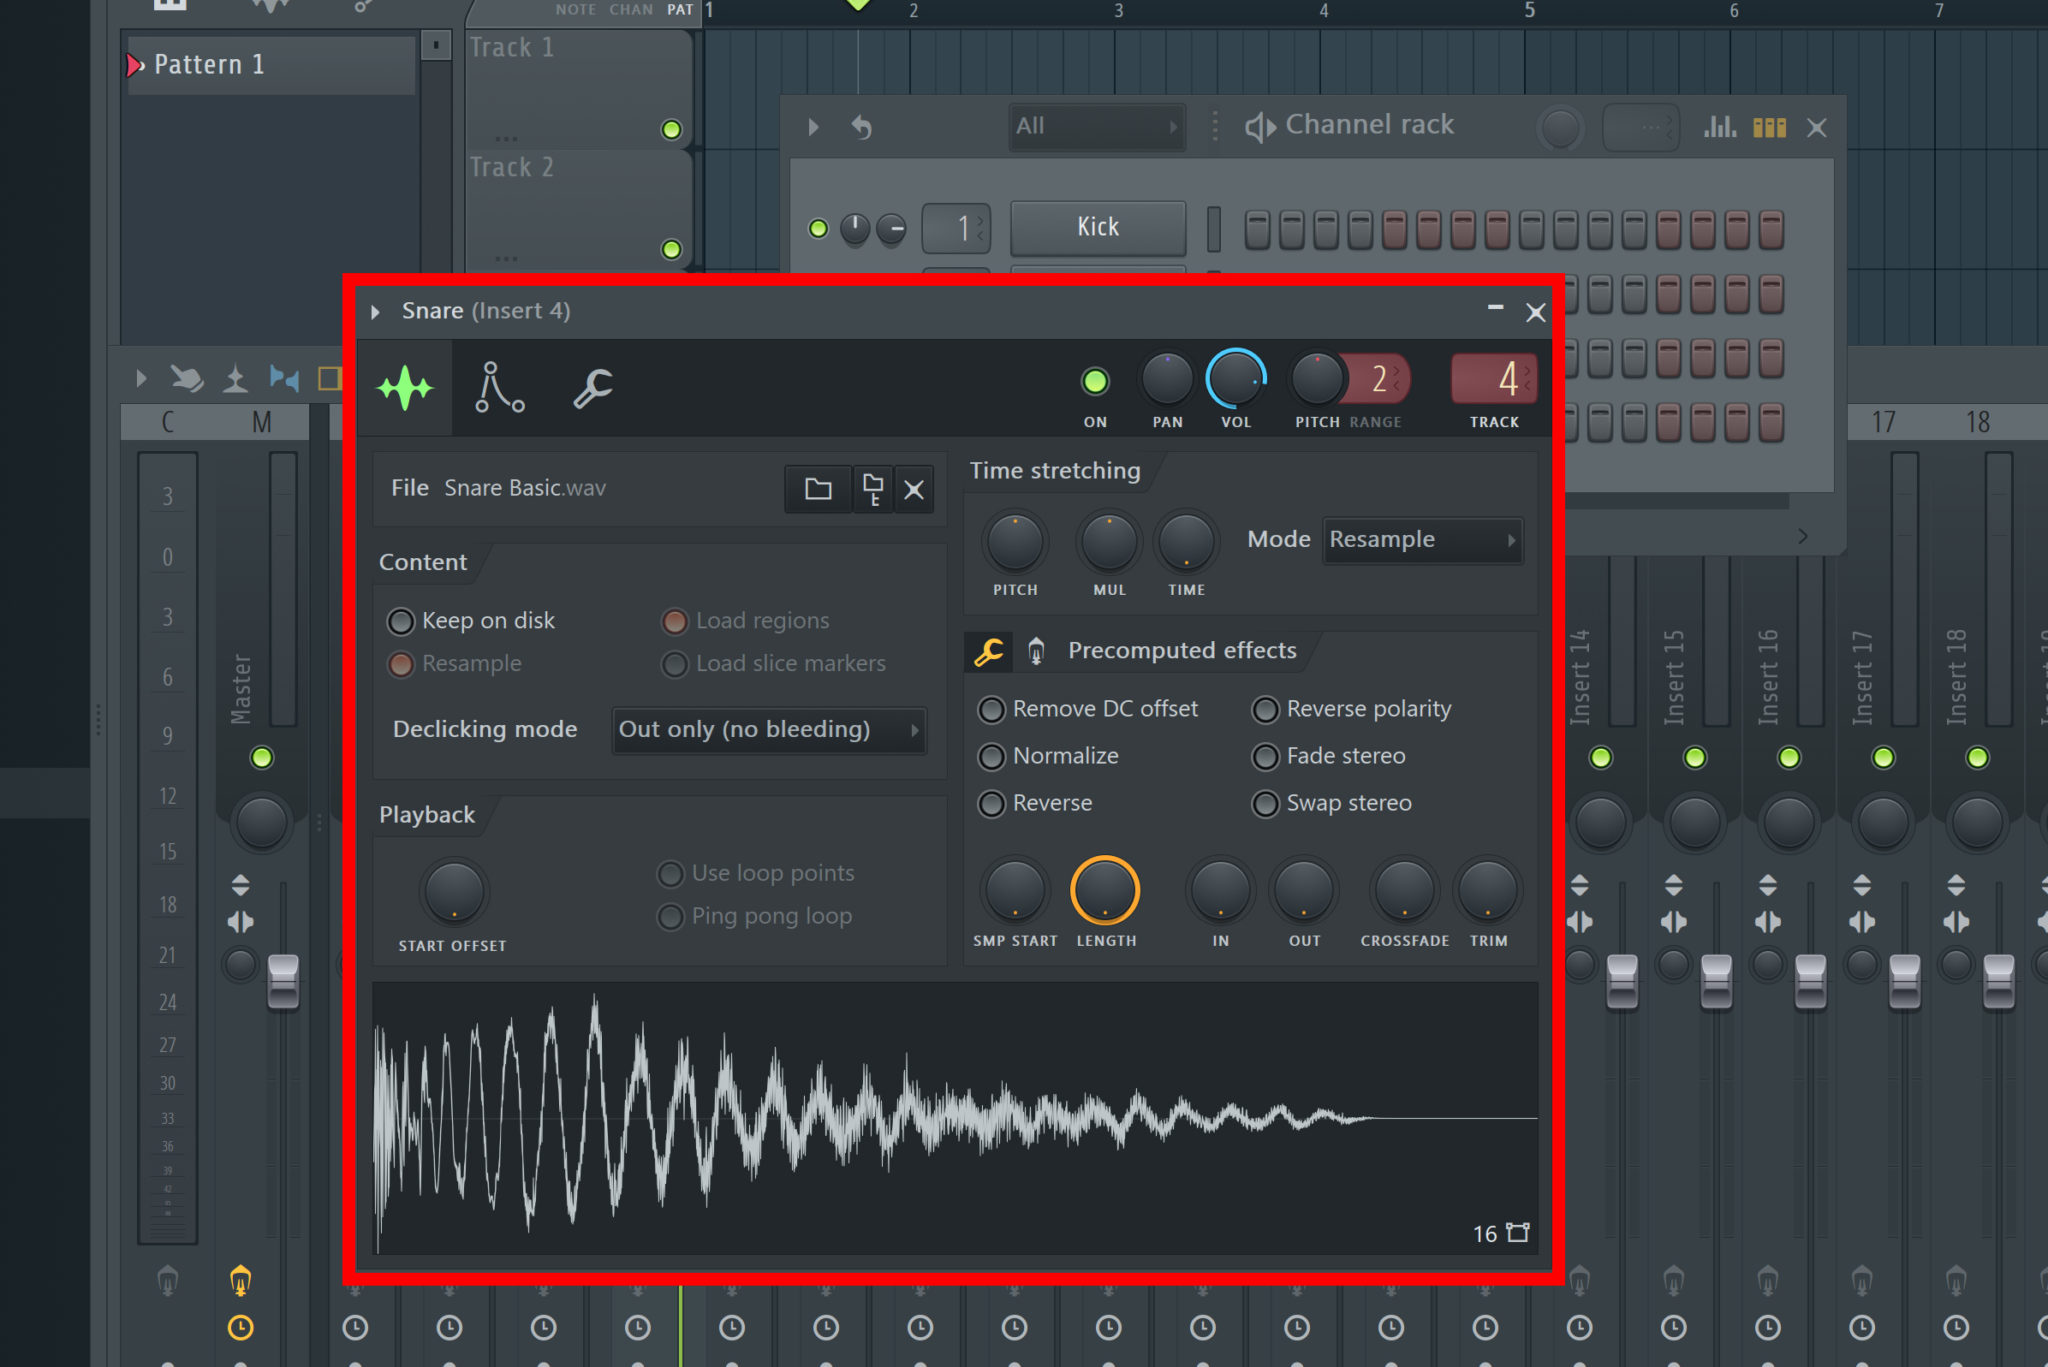Enable the Keep on disk option
2048x1367 pixels.
tap(401, 622)
